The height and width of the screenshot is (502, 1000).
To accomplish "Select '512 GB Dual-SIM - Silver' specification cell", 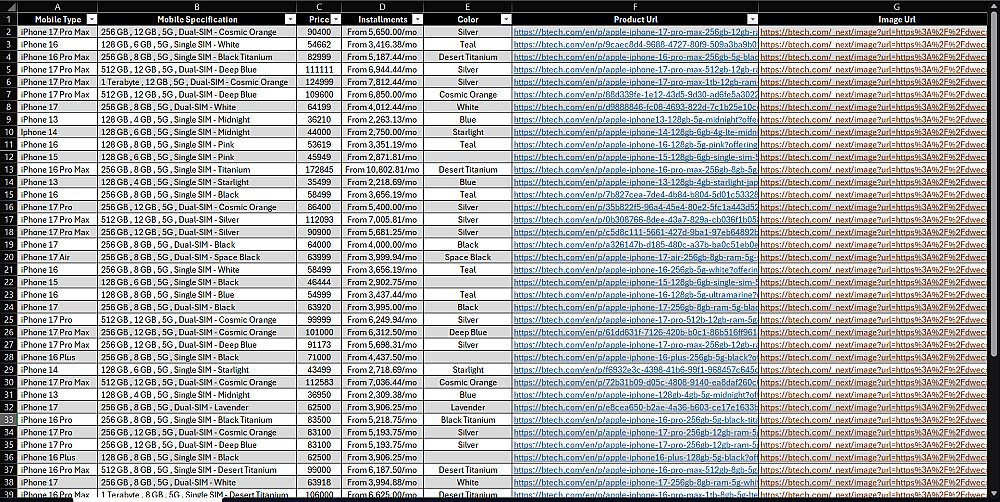I will coord(197,219).
